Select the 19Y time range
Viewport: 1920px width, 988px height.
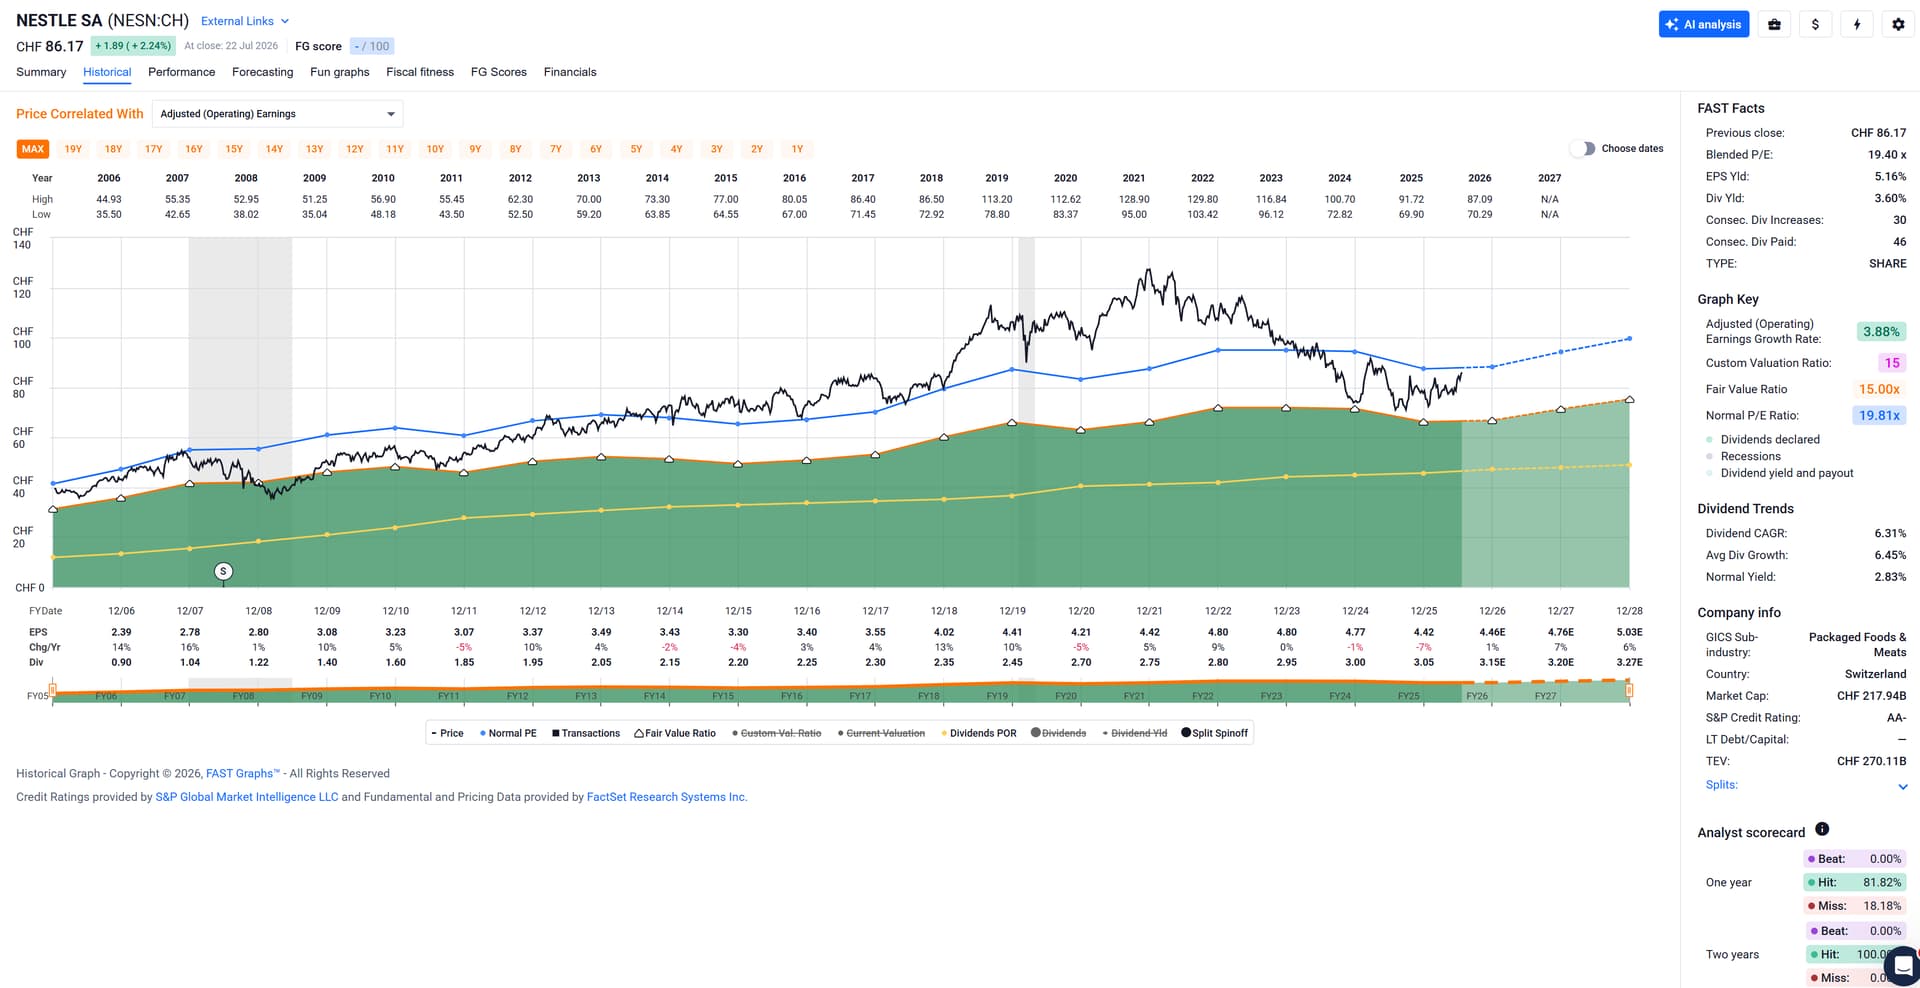[x=73, y=149]
